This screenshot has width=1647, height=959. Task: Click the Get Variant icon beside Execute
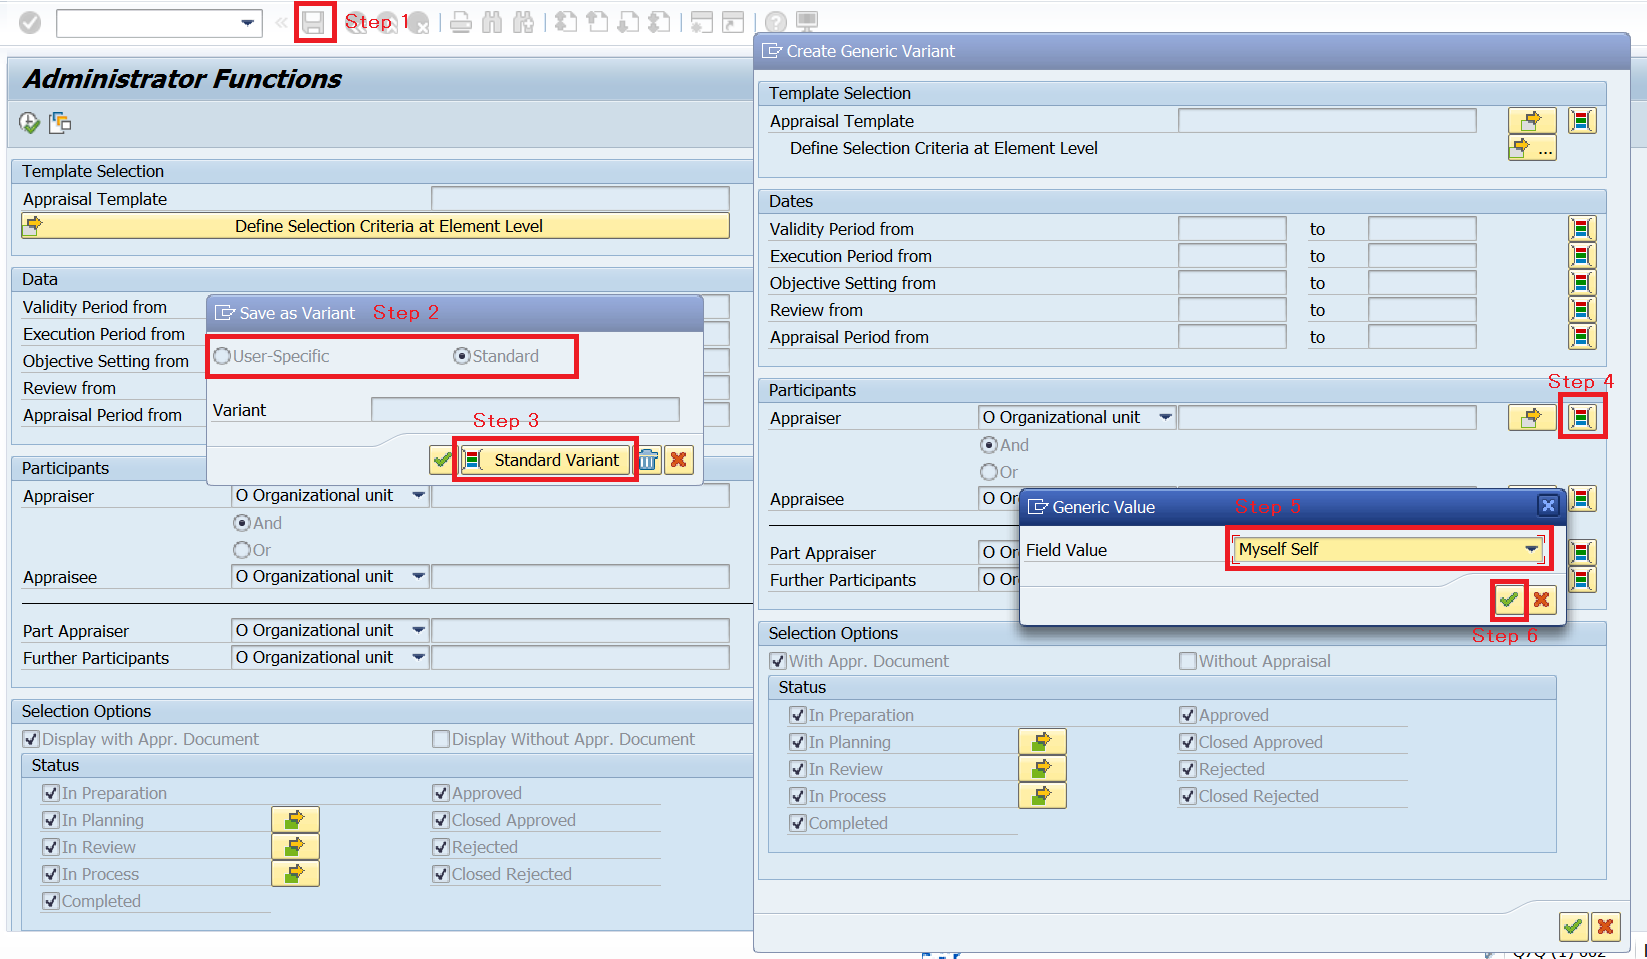pos(60,123)
